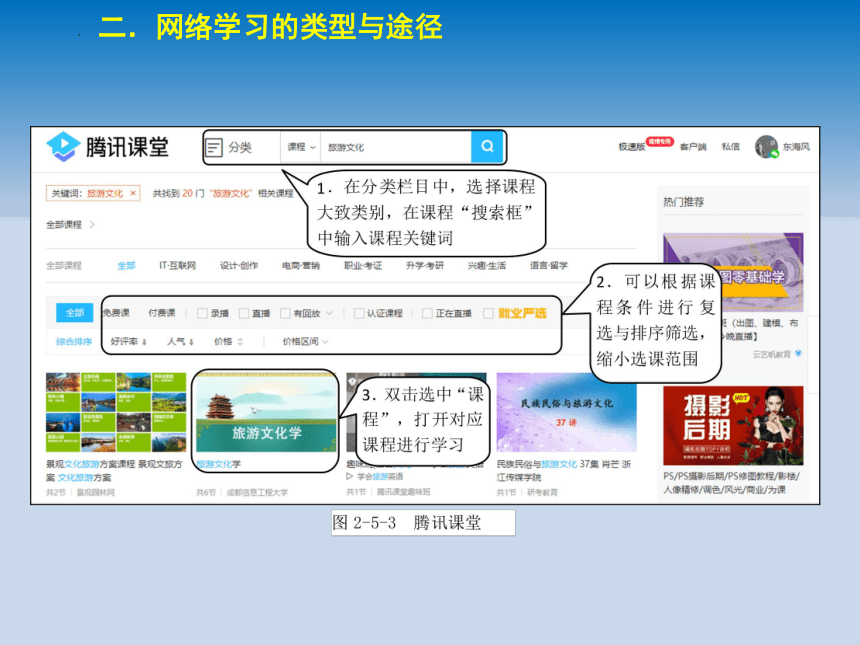Remove the 旅游文化 keyword tag with ×
This screenshot has width=860, height=645.
pos(133,193)
